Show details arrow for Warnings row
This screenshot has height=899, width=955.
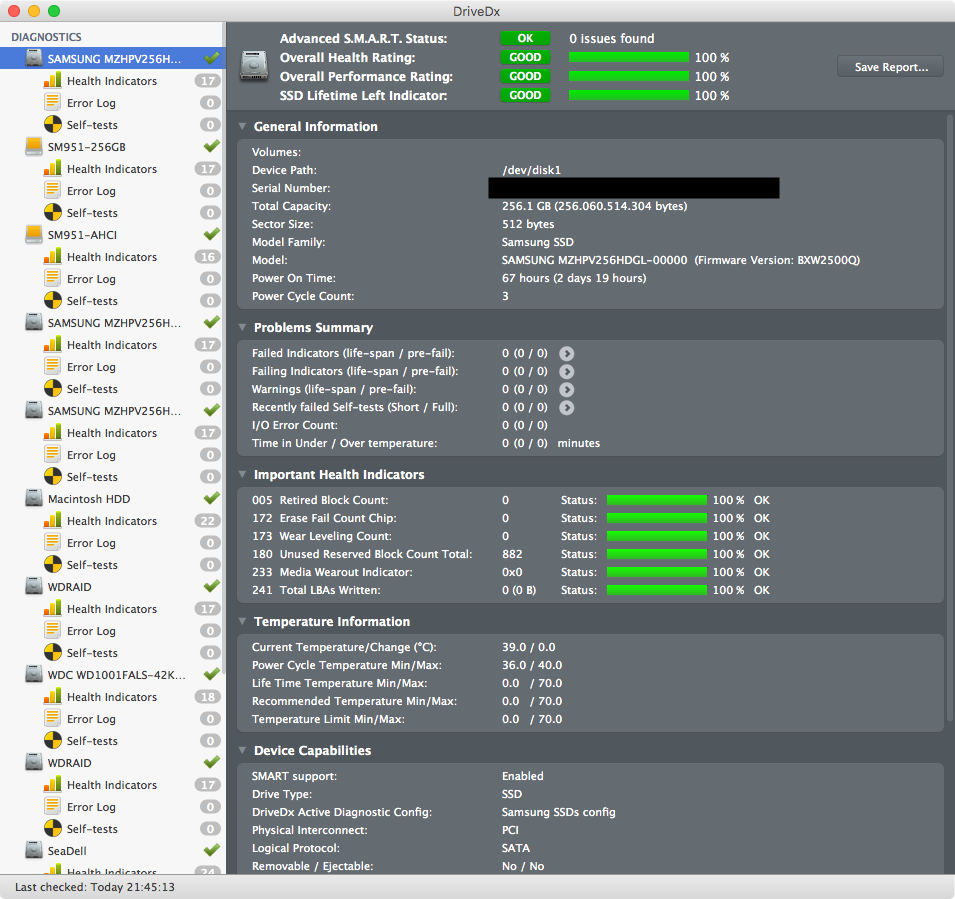point(566,389)
